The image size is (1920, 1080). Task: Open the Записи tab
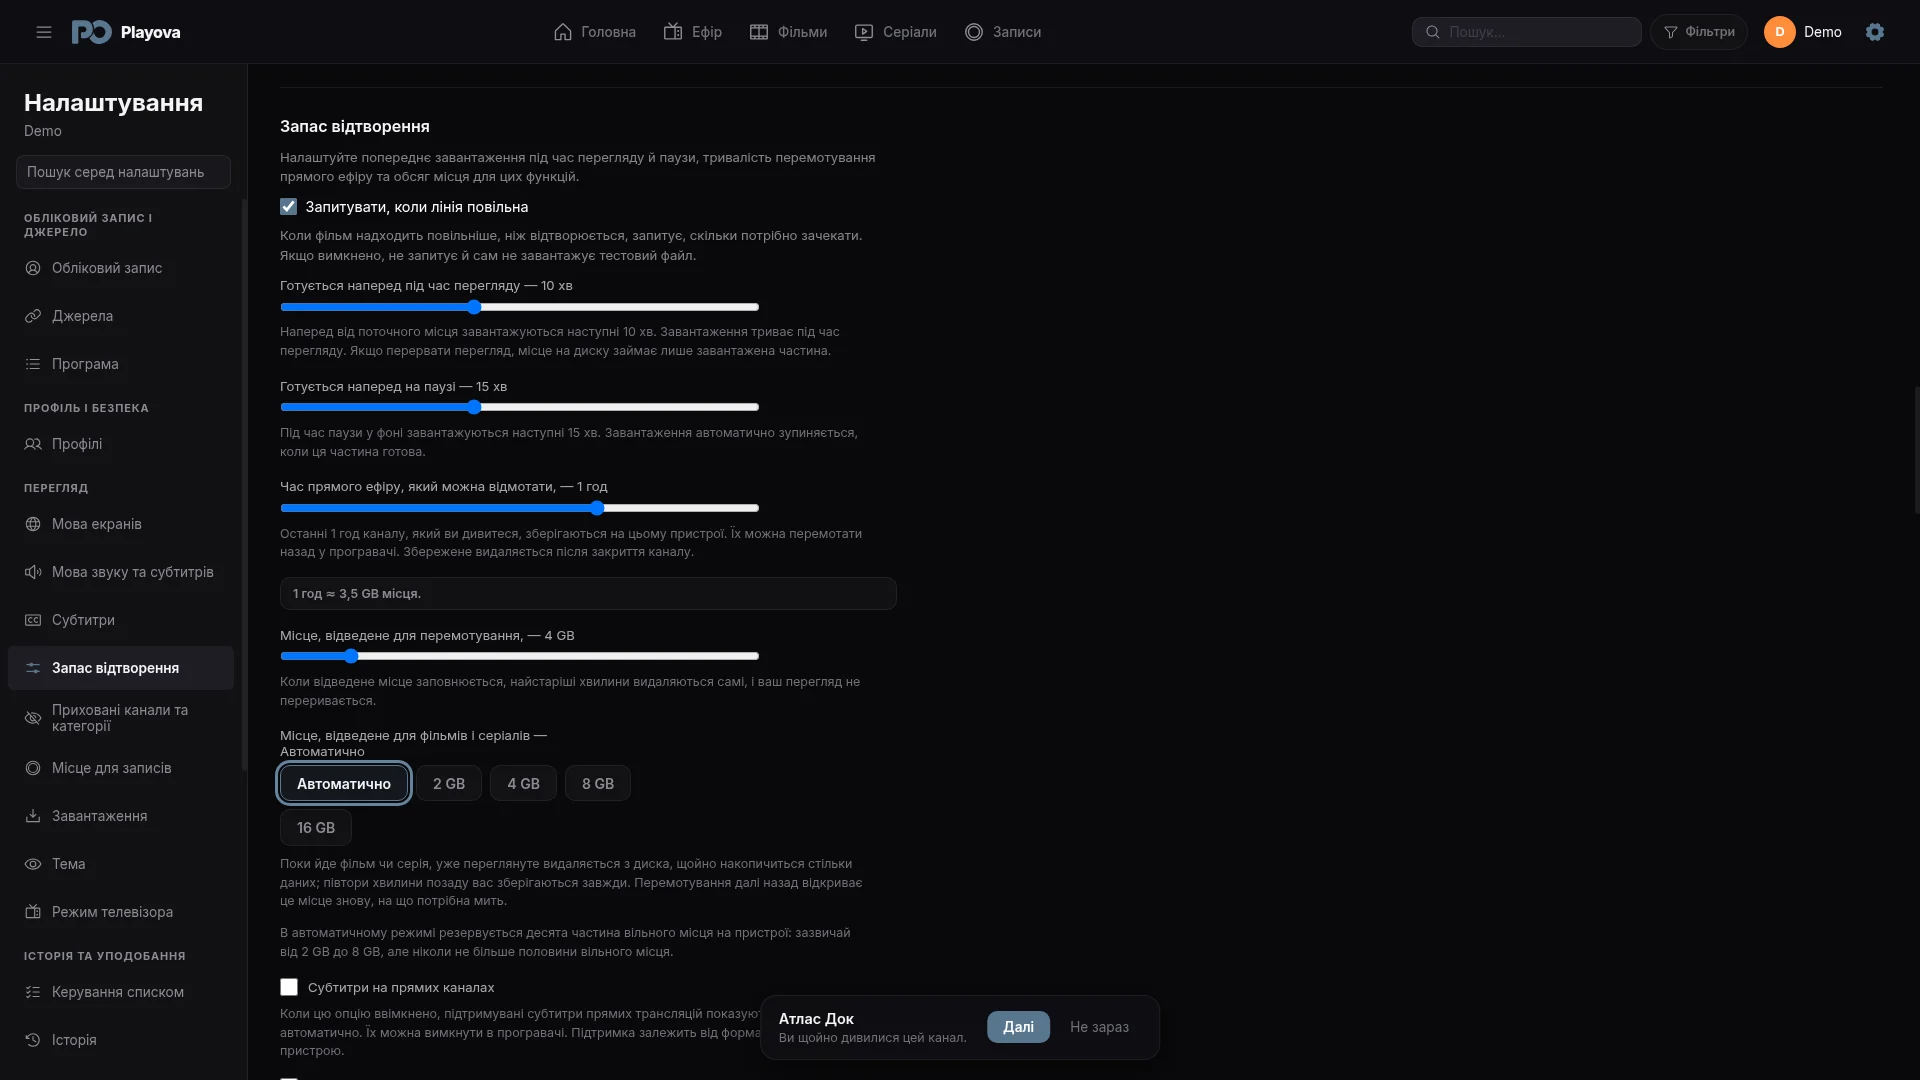point(1003,32)
